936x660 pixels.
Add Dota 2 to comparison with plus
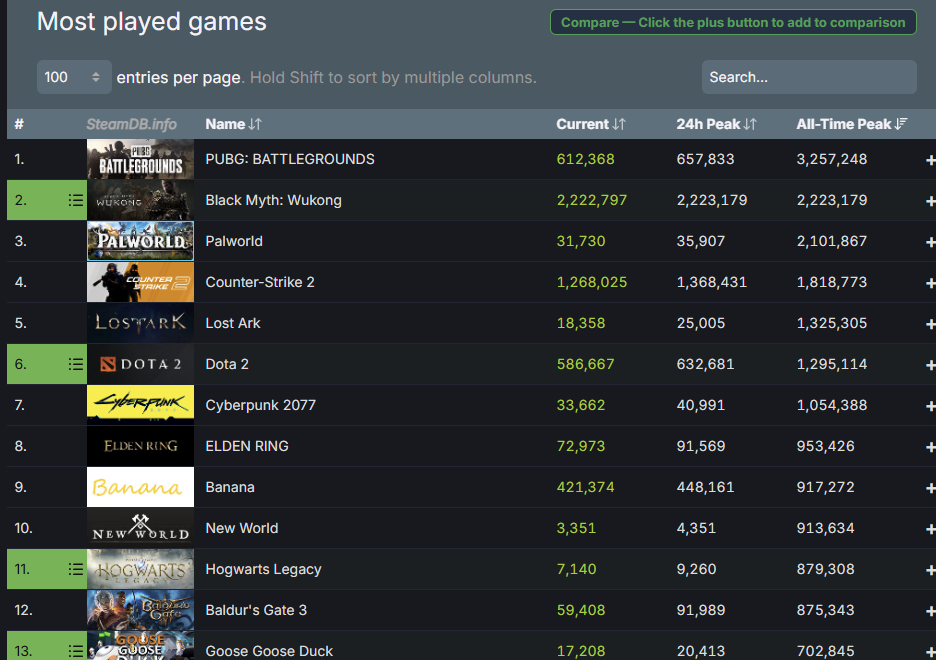point(931,365)
